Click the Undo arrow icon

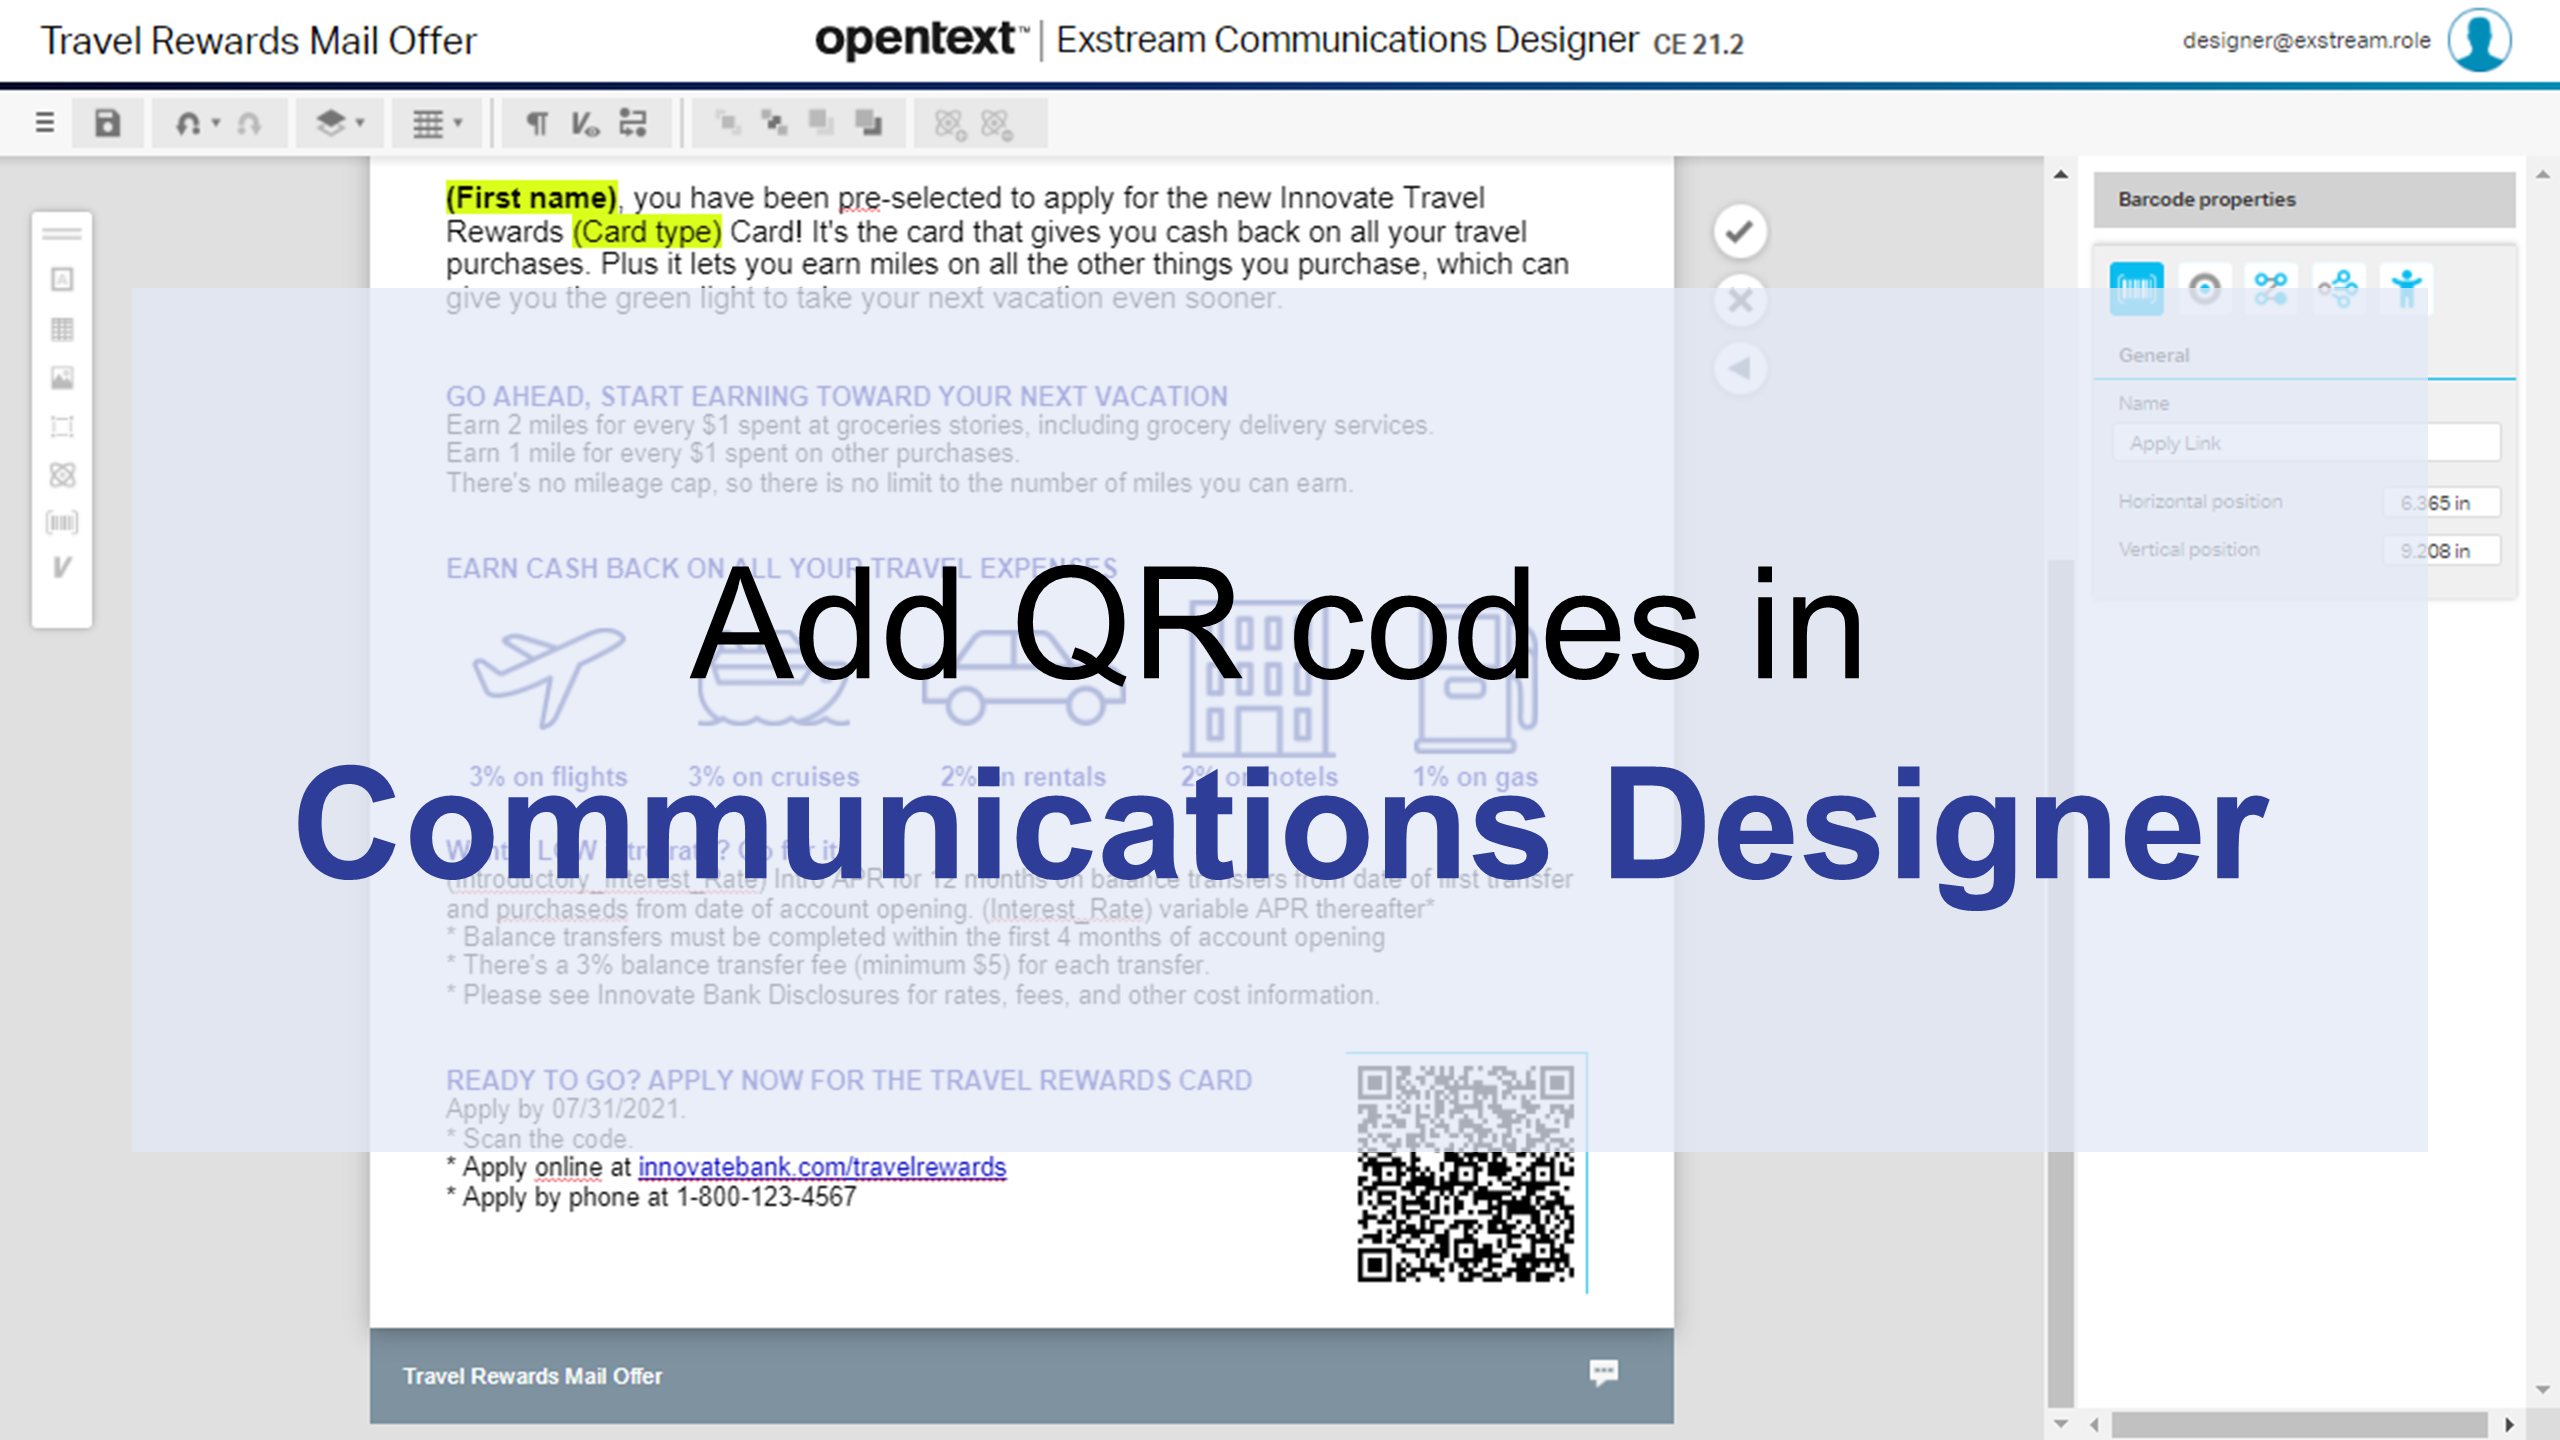[187, 124]
